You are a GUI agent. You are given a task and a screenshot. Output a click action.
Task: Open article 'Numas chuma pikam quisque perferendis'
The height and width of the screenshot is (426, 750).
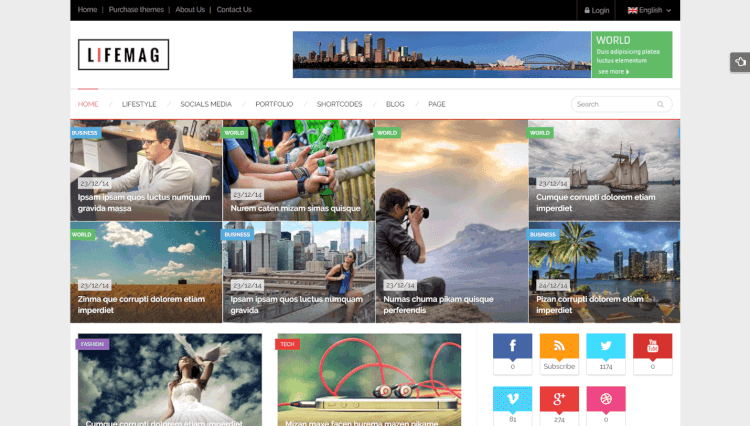(x=438, y=305)
